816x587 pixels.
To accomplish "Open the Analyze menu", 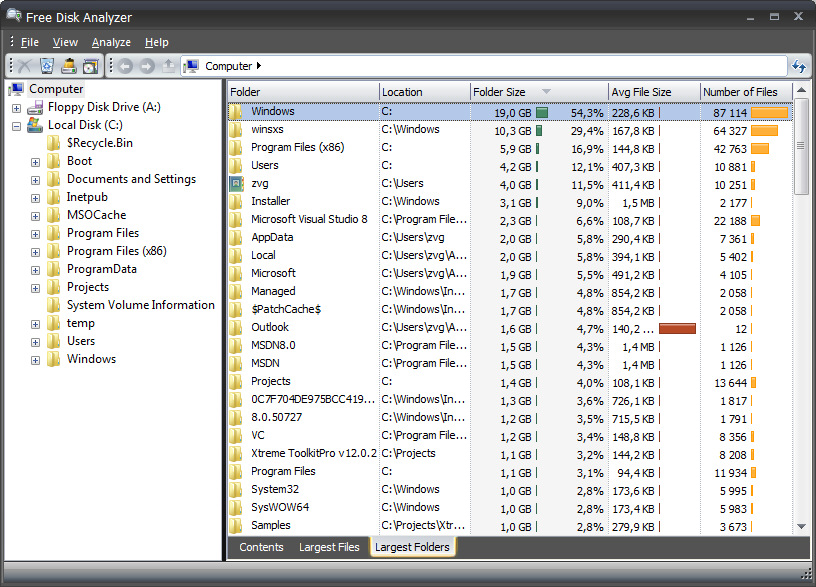I will tap(111, 42).
